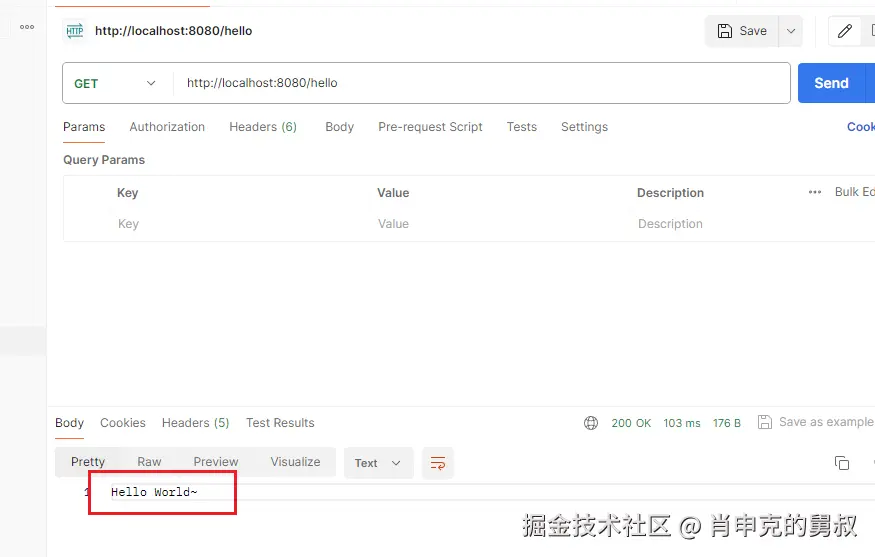The image size is (875, 557).
Task: Click the 103 ms response time
Action: (681, 423)
